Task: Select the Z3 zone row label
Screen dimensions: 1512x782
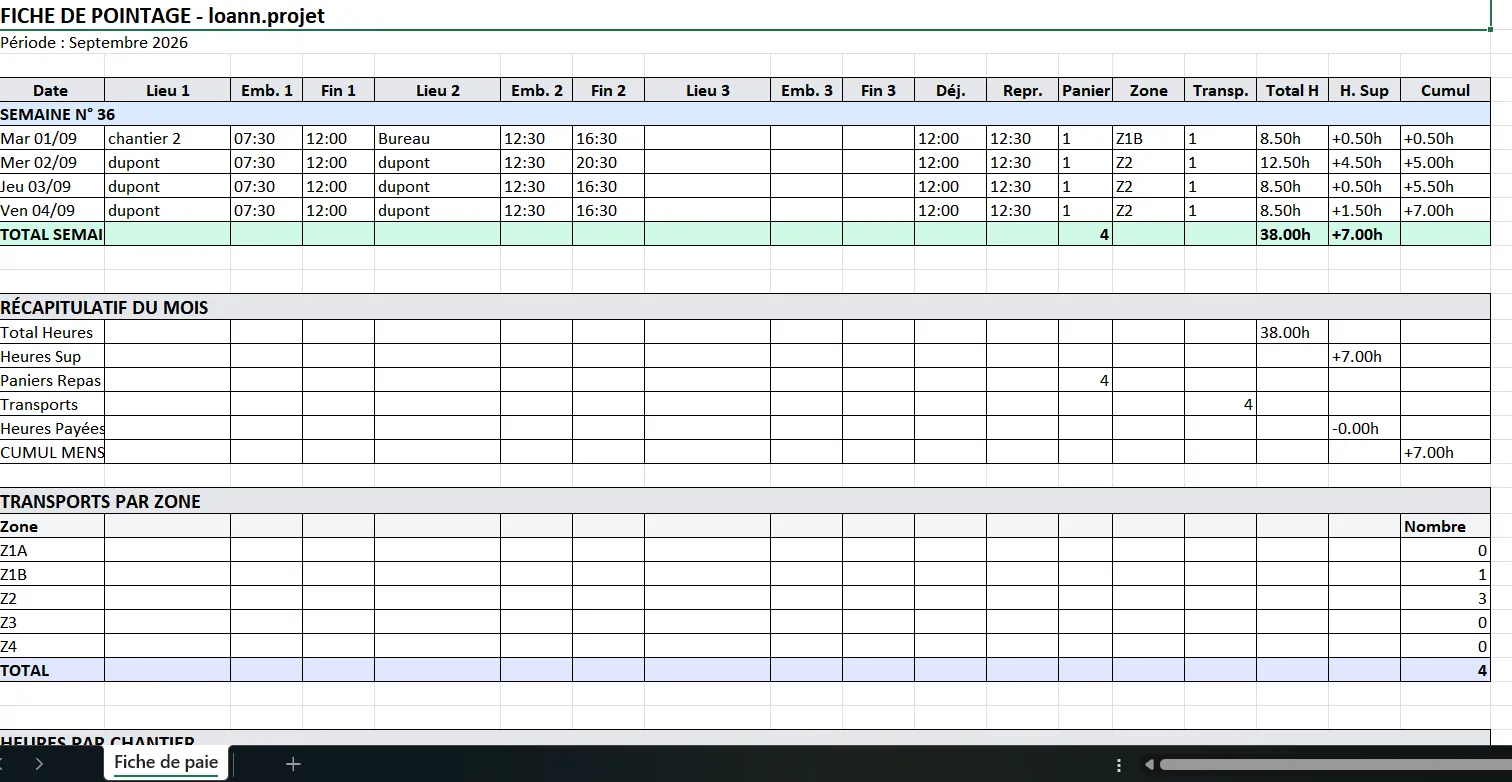Action: [x=52, y=622]
